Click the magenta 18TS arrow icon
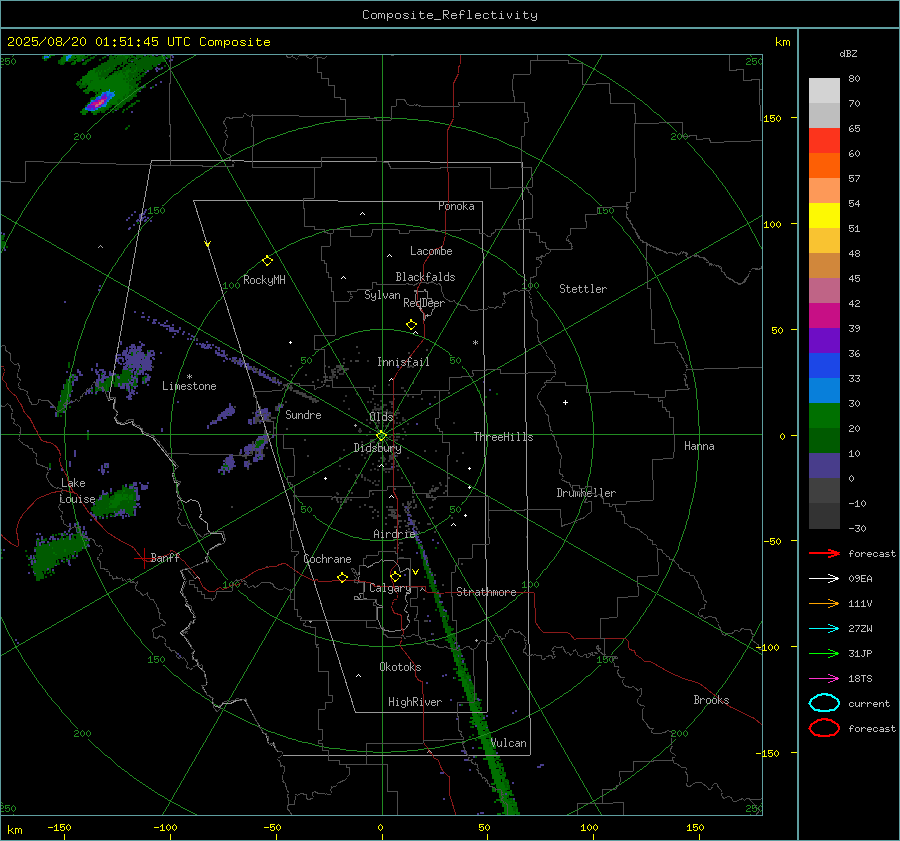The height and width of the screenshot is (841, 900). [824, 679]
